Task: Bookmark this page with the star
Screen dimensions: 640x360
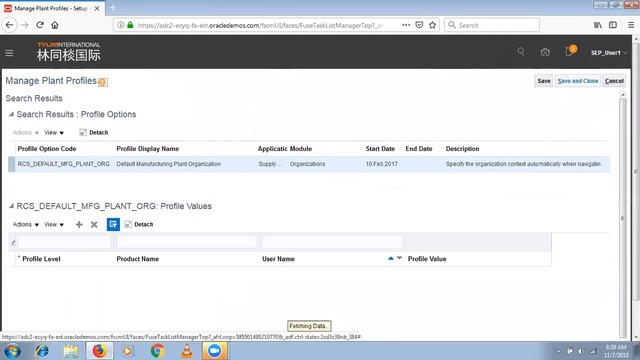Action: coord(433,25)
